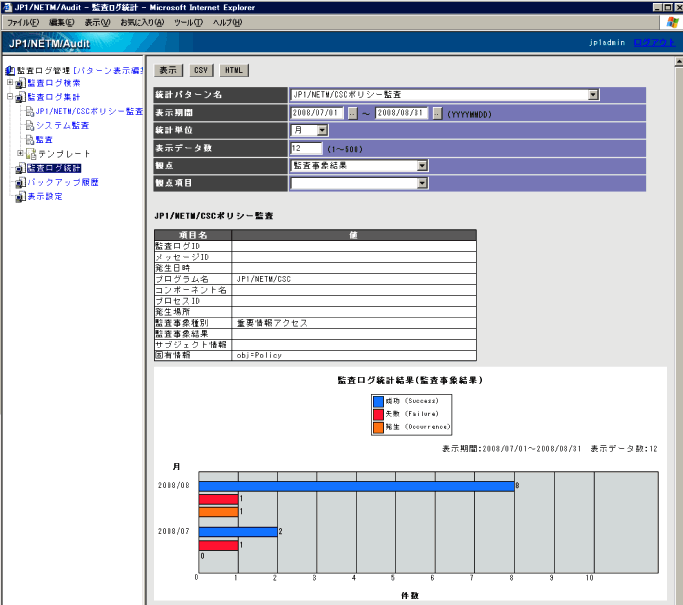Export results with the CSV button
683x605 pixels.
pos(201,70)
